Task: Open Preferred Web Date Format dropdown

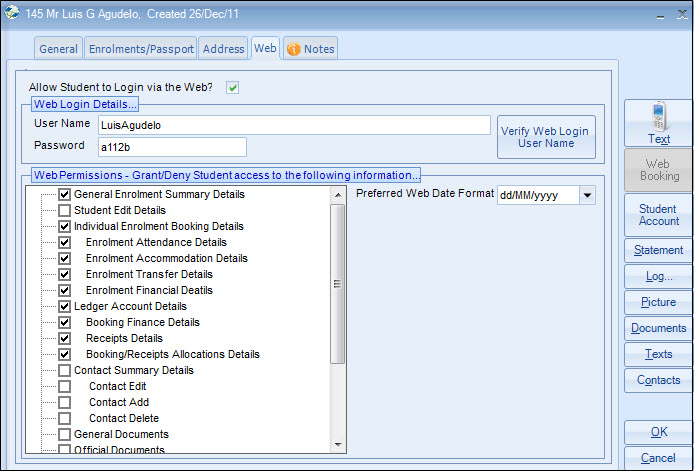Action: [586, 195]
